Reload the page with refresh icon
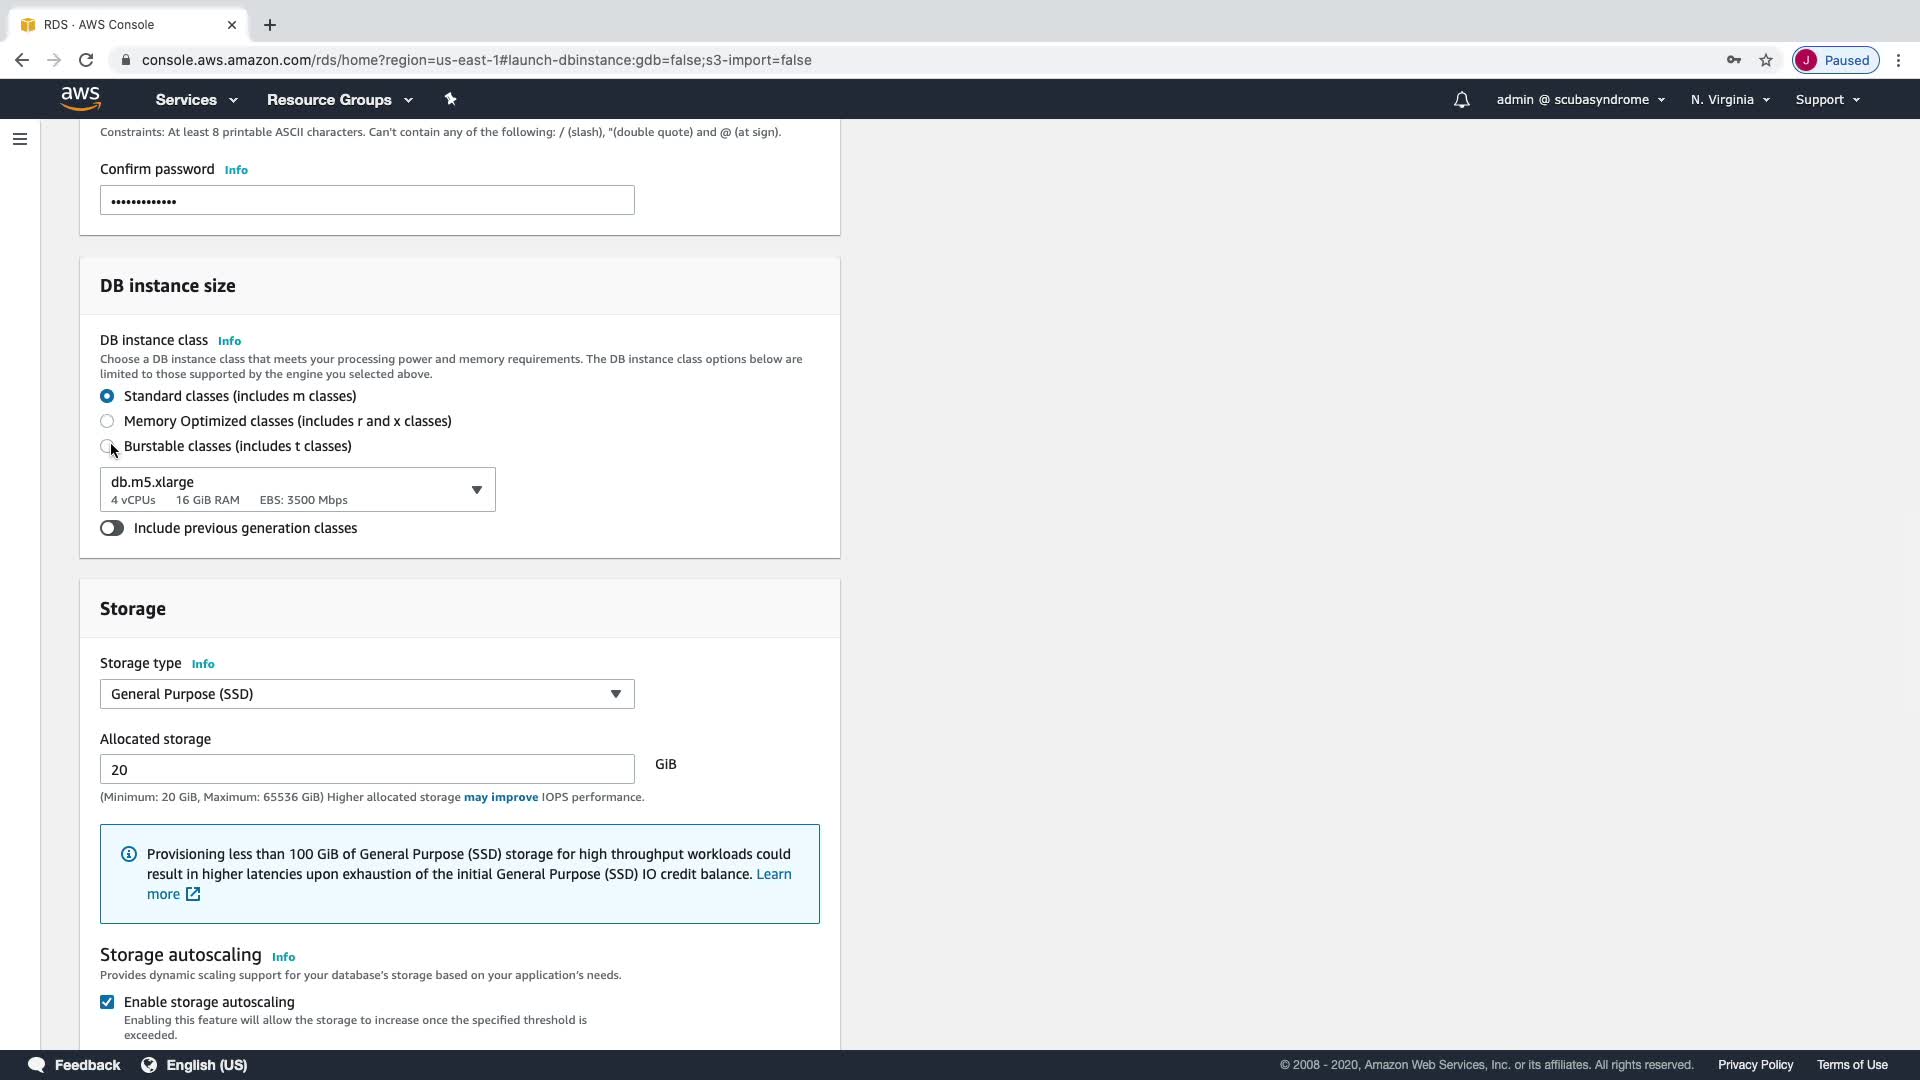The image size is (1920, 1080). click(x=86, y=60)
